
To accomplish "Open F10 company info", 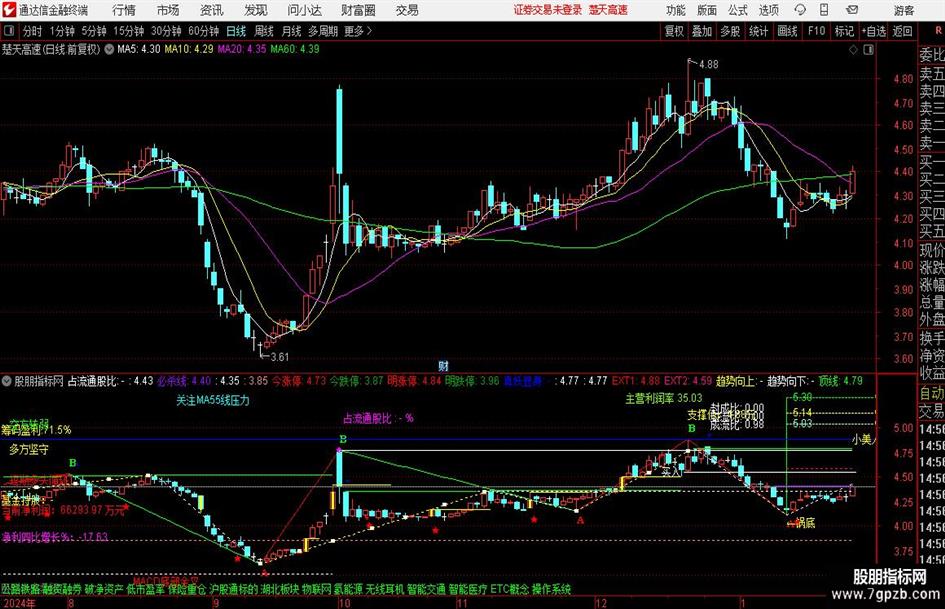I will click(x=816, y=31).
